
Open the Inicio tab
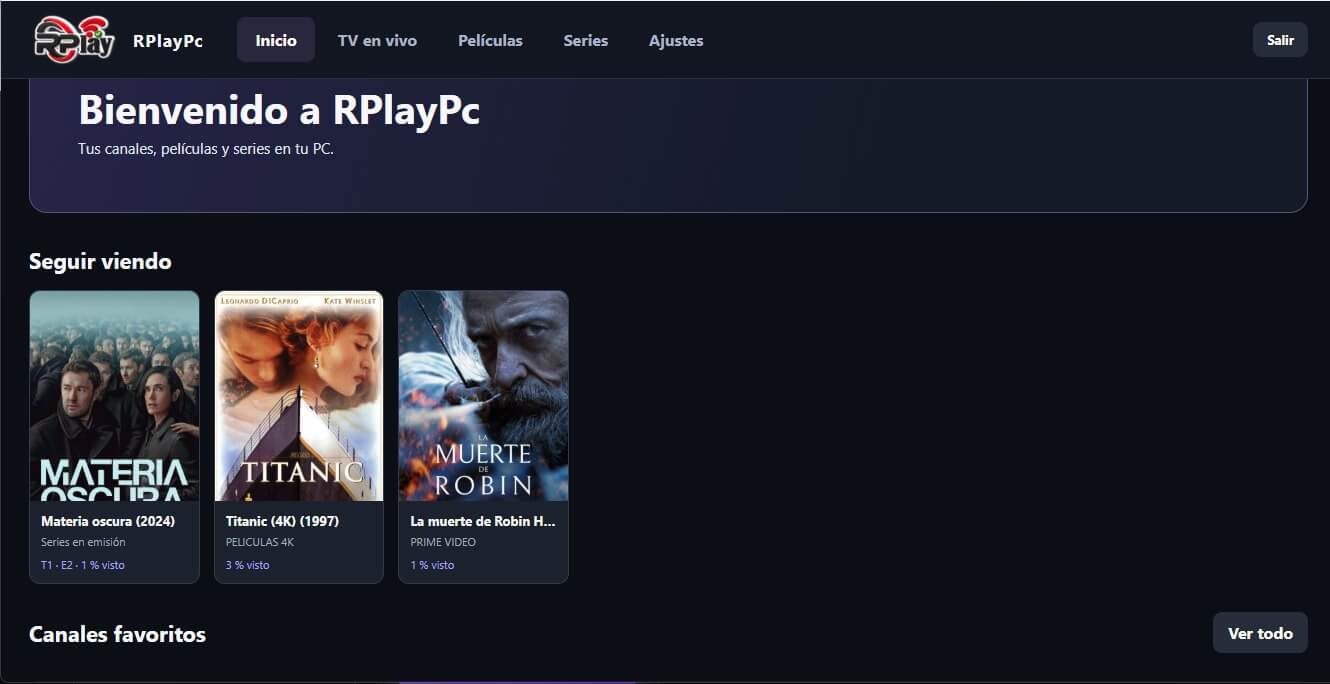point(276,40)
